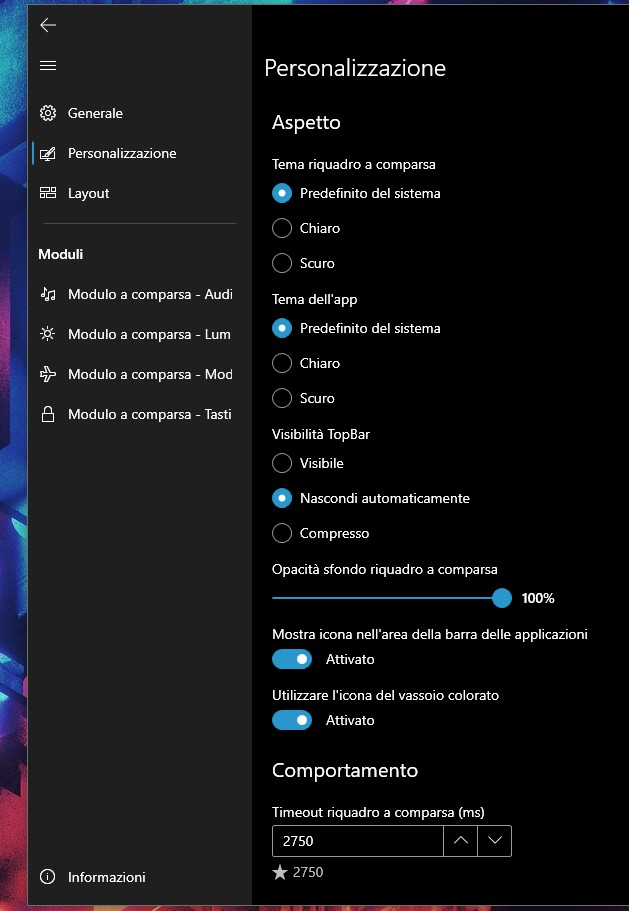The width and height of the screenshot is (629, 911).
Task: Click the Generale gear icon
Action: pyautogui.click(x=48, y=113)
